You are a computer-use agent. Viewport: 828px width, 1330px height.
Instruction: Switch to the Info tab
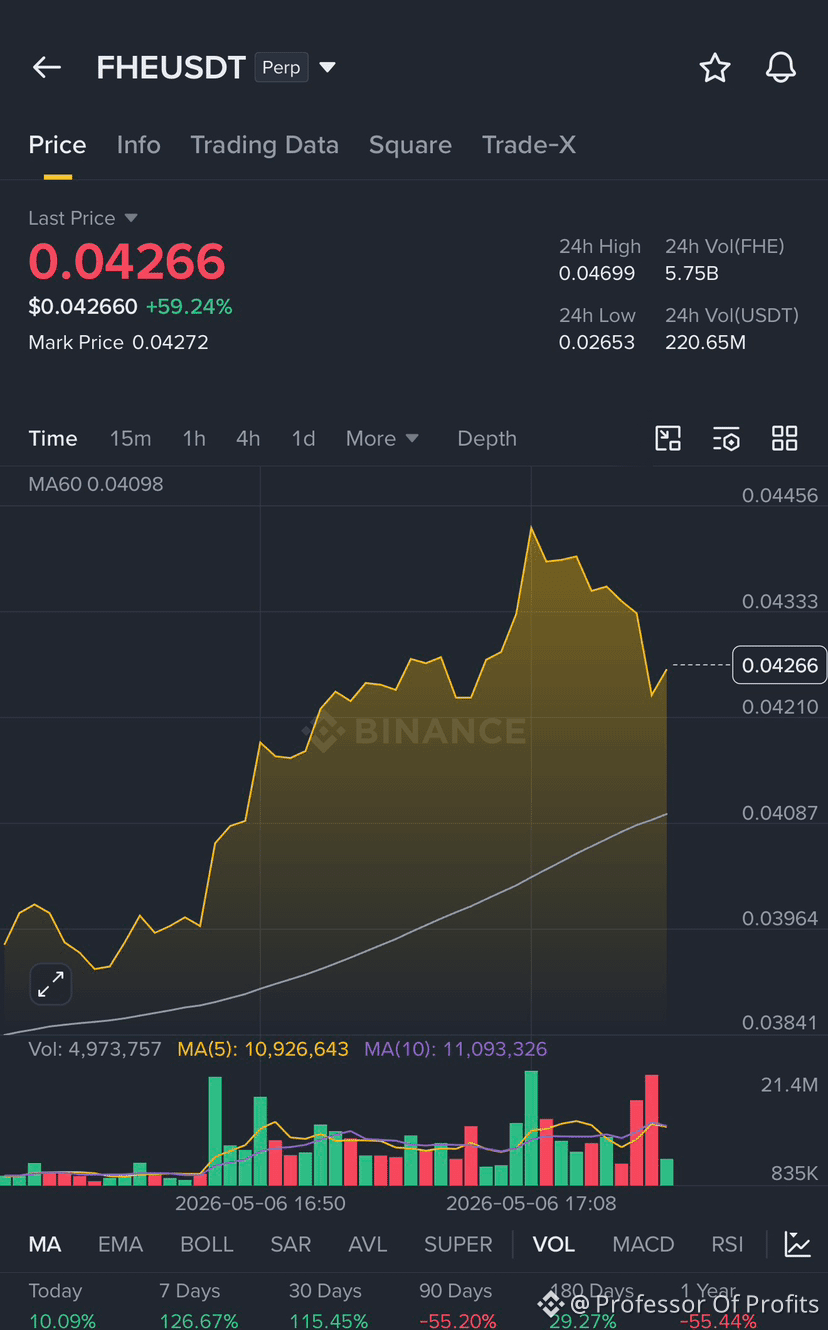tap(138, 145)
